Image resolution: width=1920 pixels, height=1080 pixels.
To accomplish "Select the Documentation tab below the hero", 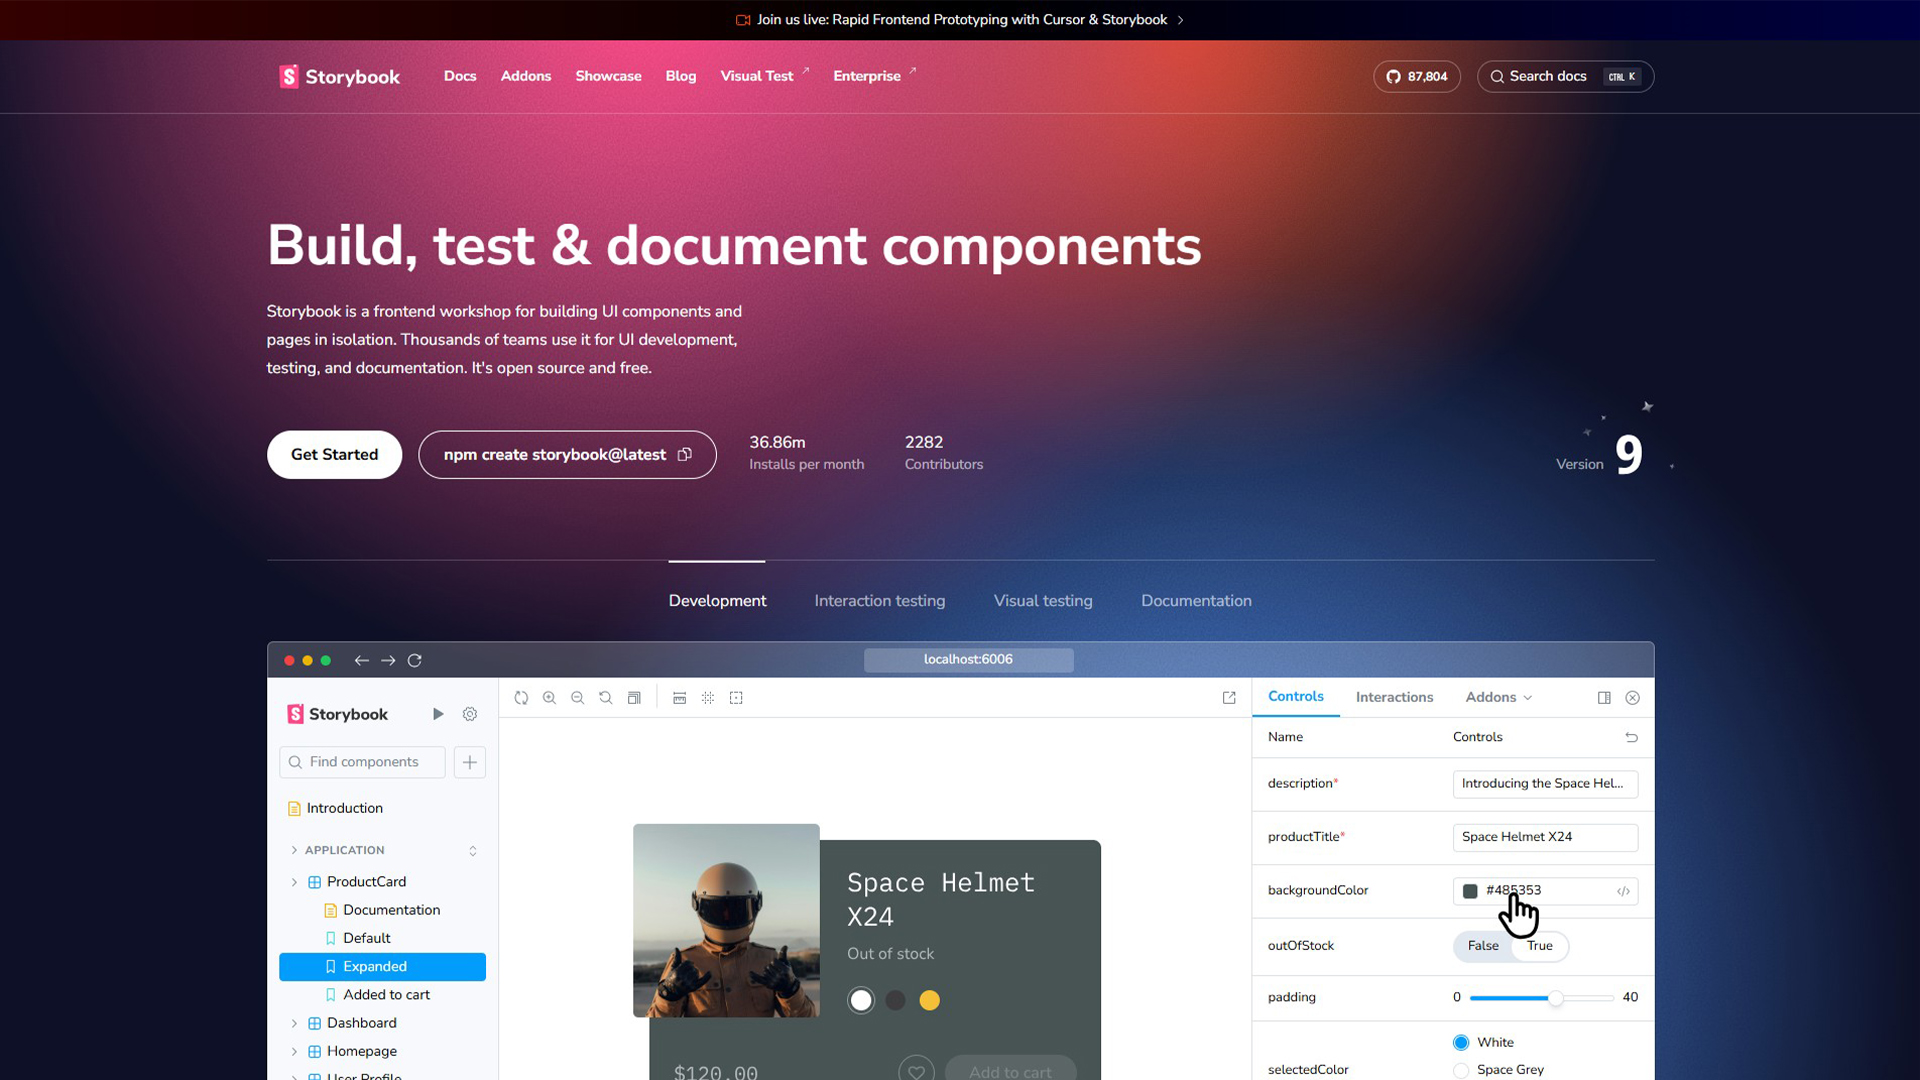I will tap(1196, 601).
